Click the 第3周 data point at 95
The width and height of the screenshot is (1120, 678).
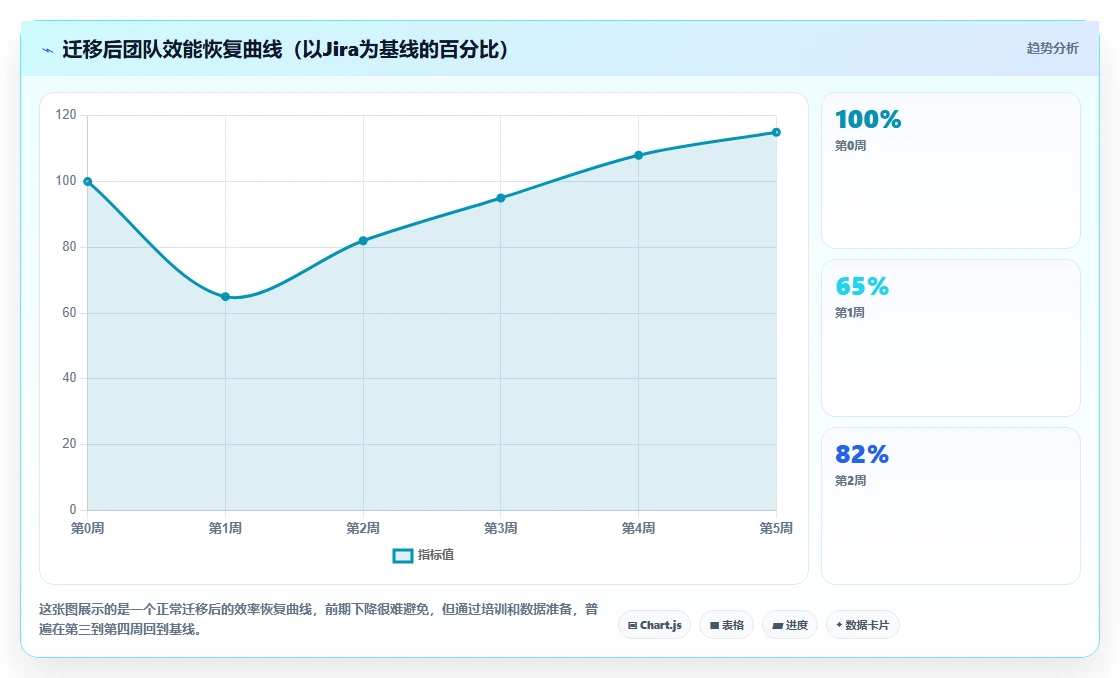tap(501, 198)
